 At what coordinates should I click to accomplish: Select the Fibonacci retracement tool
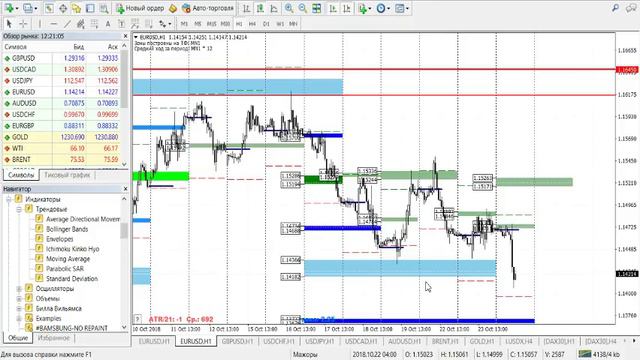pyautogui.click(x=94, y=24)
